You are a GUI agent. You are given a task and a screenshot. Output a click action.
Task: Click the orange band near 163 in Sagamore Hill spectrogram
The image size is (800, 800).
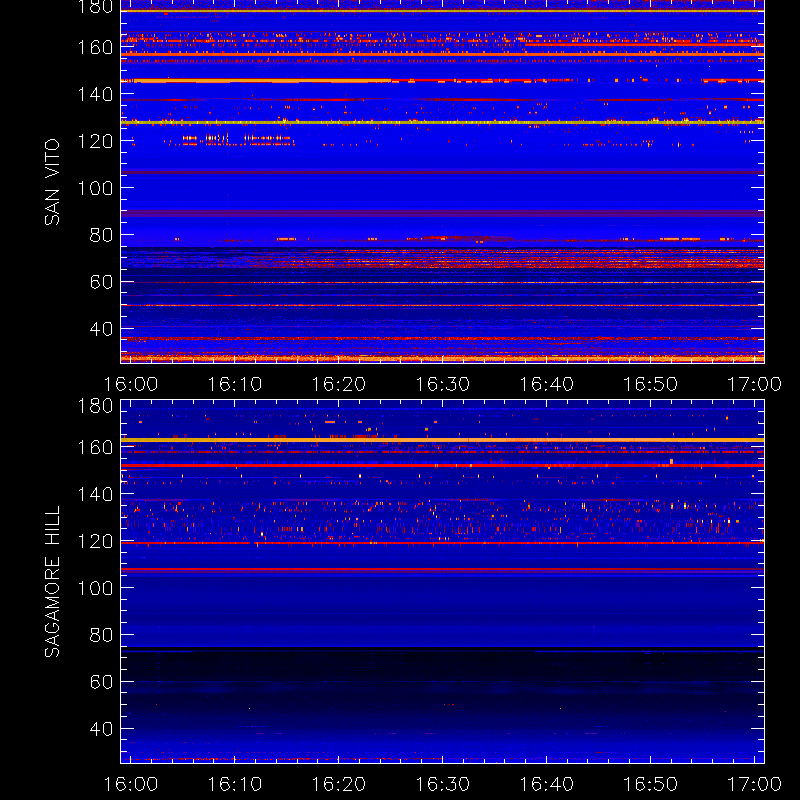click(442, 440)
